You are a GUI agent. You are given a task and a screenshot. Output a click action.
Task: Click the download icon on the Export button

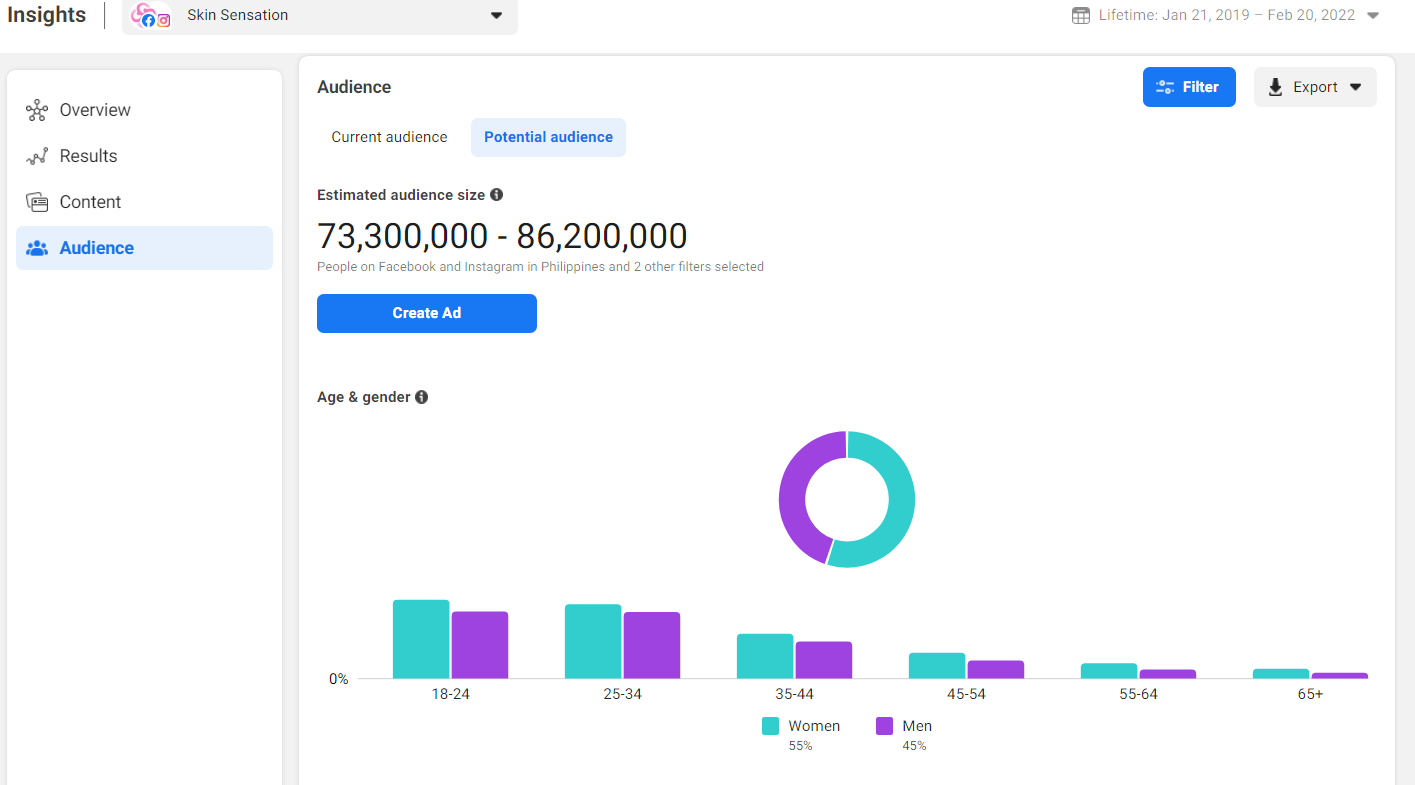tap(1275, 87)
